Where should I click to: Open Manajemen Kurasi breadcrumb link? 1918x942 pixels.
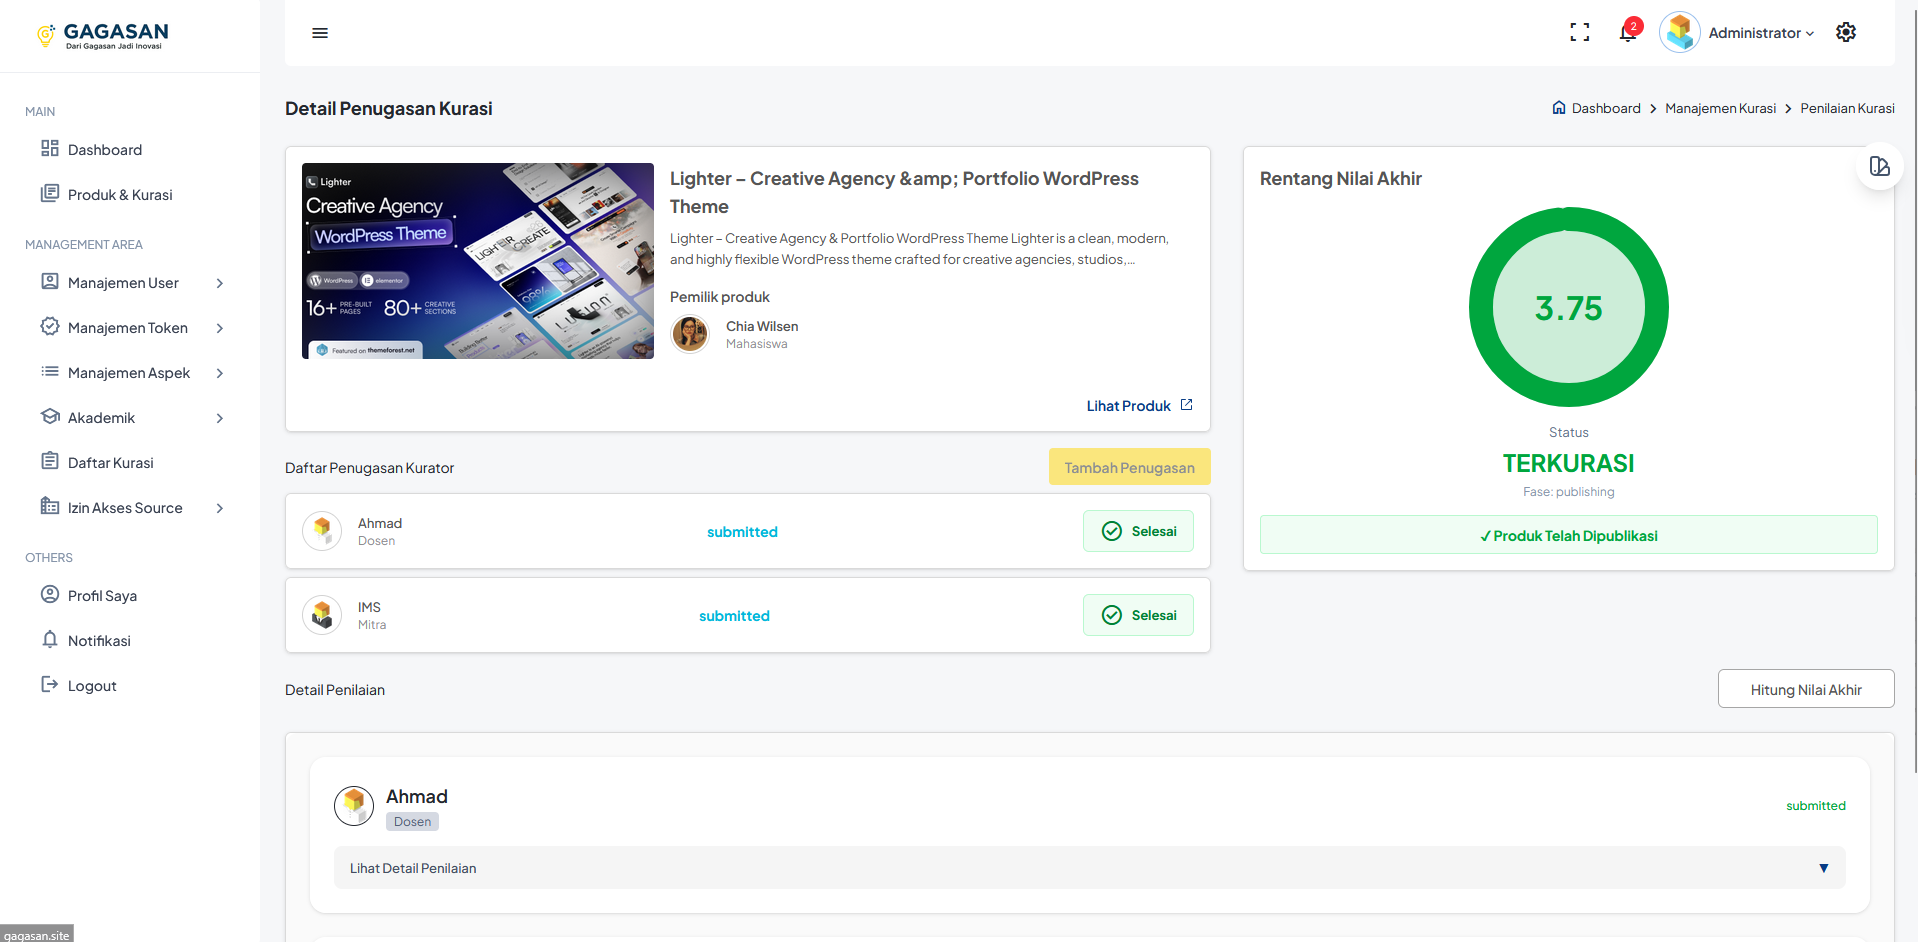1720,108
